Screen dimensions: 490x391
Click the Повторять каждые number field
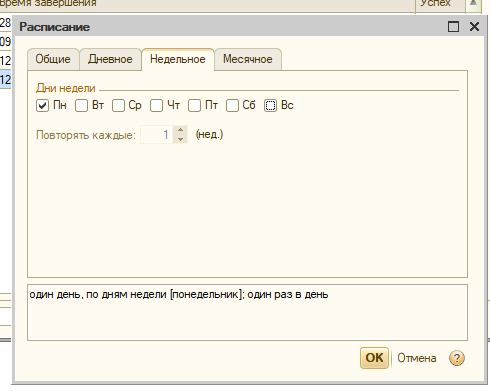coord(156,135)
